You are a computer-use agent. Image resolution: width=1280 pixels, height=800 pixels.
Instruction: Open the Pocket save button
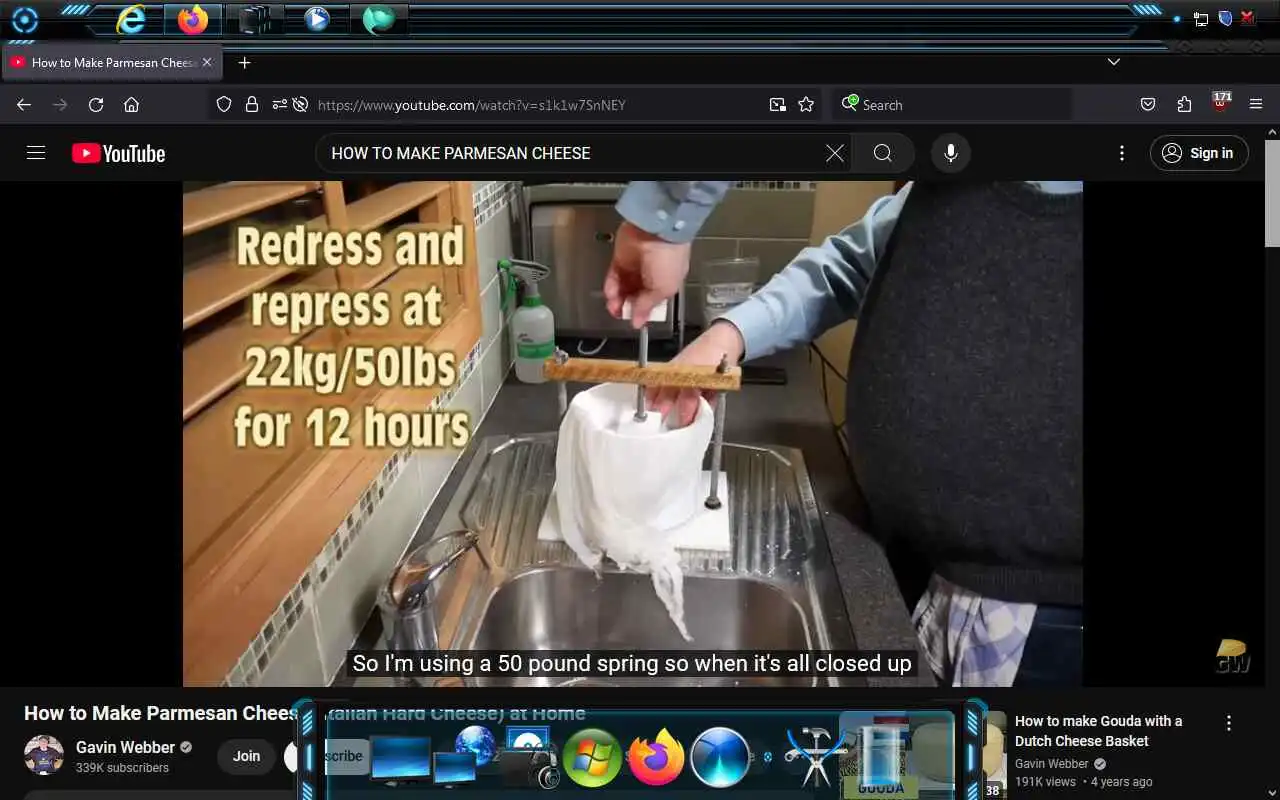[x=1148, y=105]
